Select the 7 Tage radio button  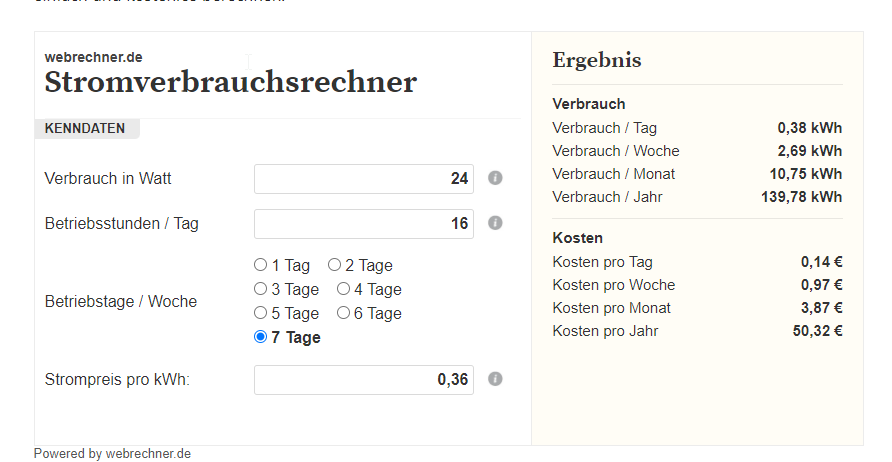[x=260, y=336]
